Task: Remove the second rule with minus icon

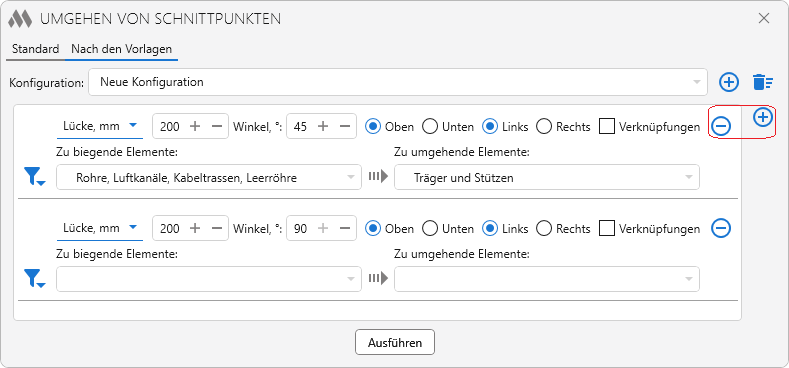Action: click(721, 229)
